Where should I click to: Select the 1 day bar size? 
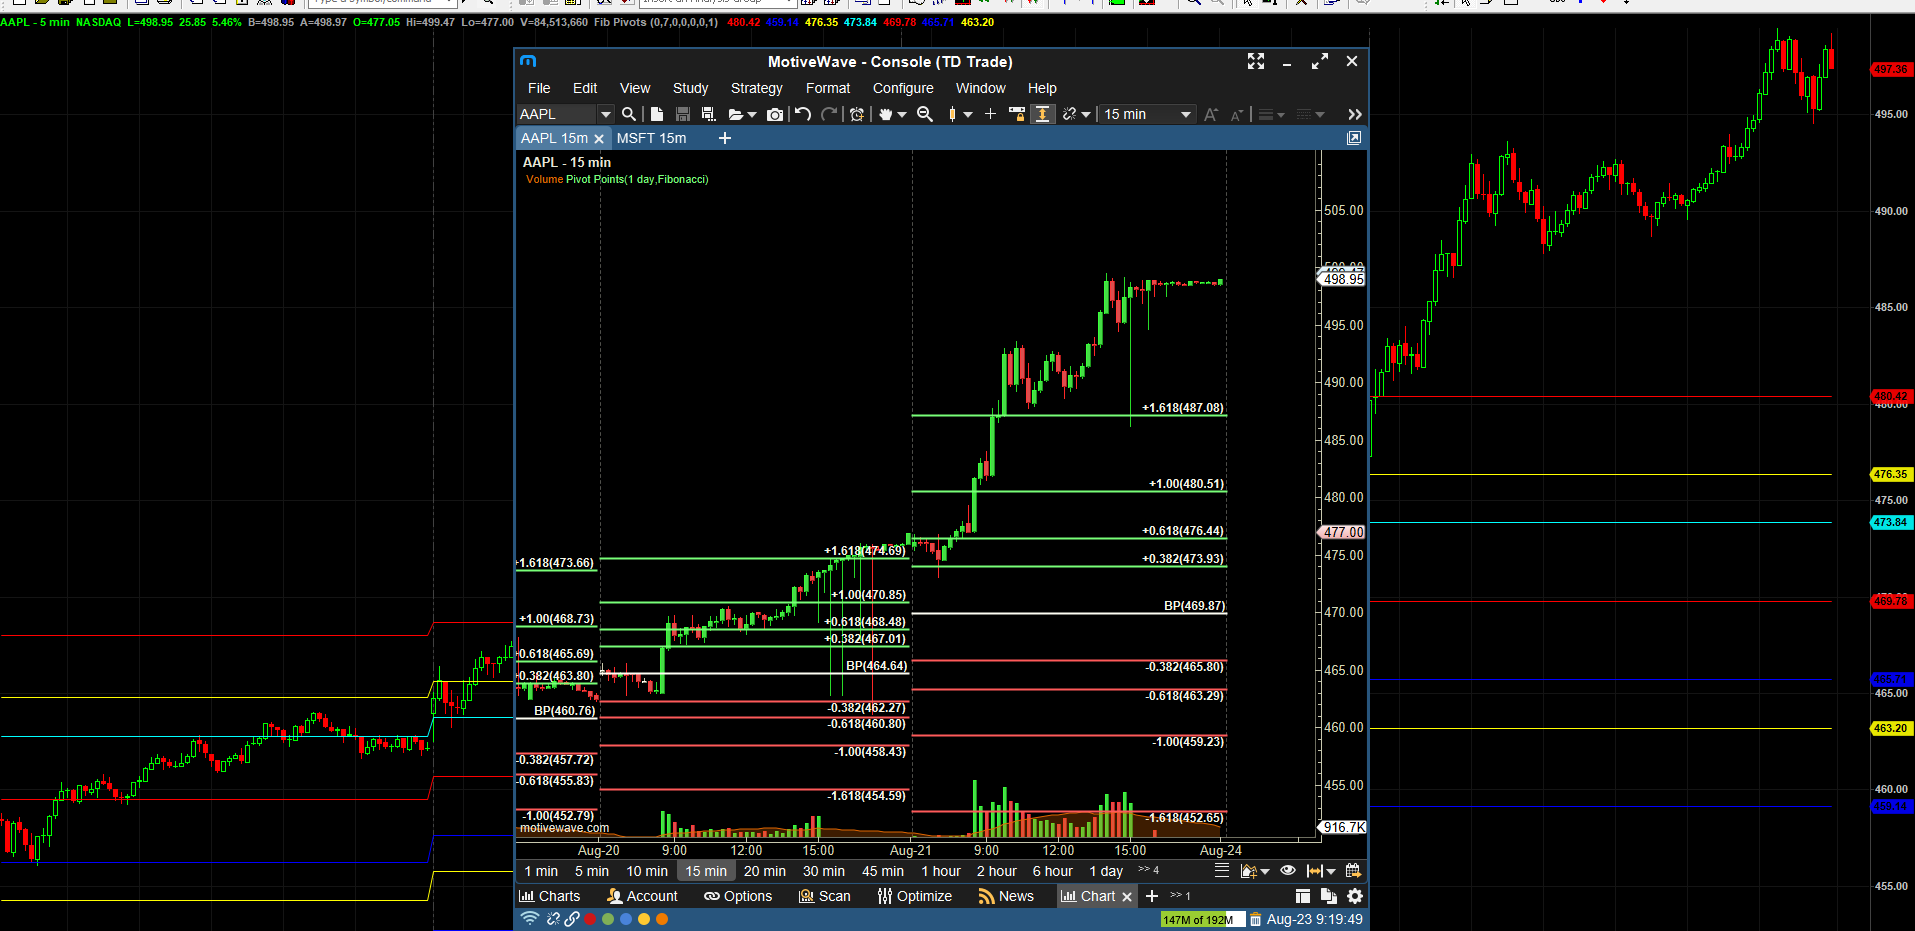[x=1106, y=871]
